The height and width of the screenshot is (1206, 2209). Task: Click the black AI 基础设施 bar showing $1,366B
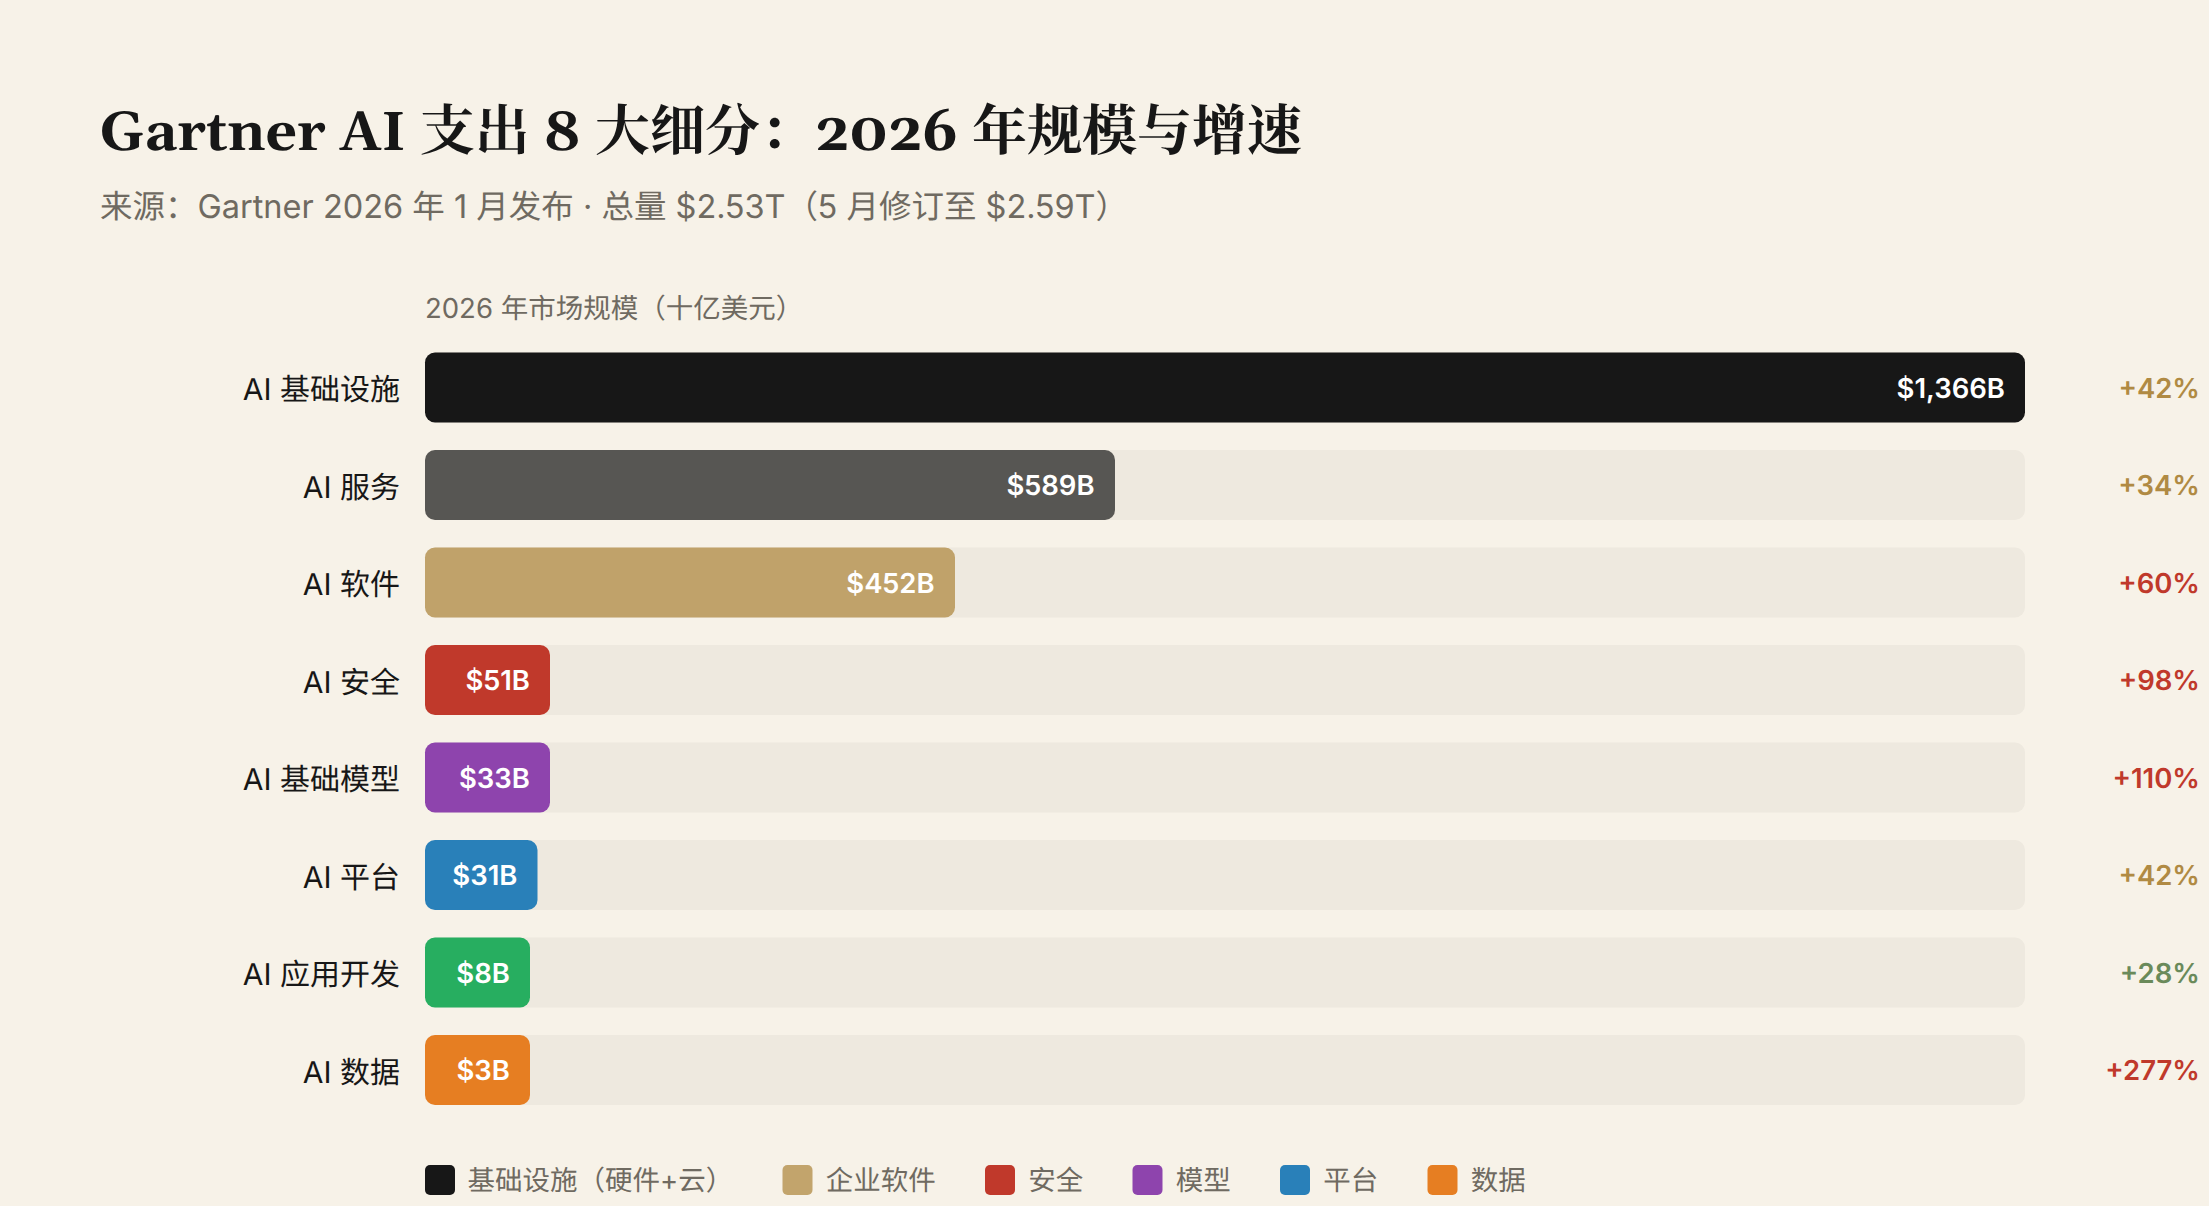click(x=1224, y=387)
